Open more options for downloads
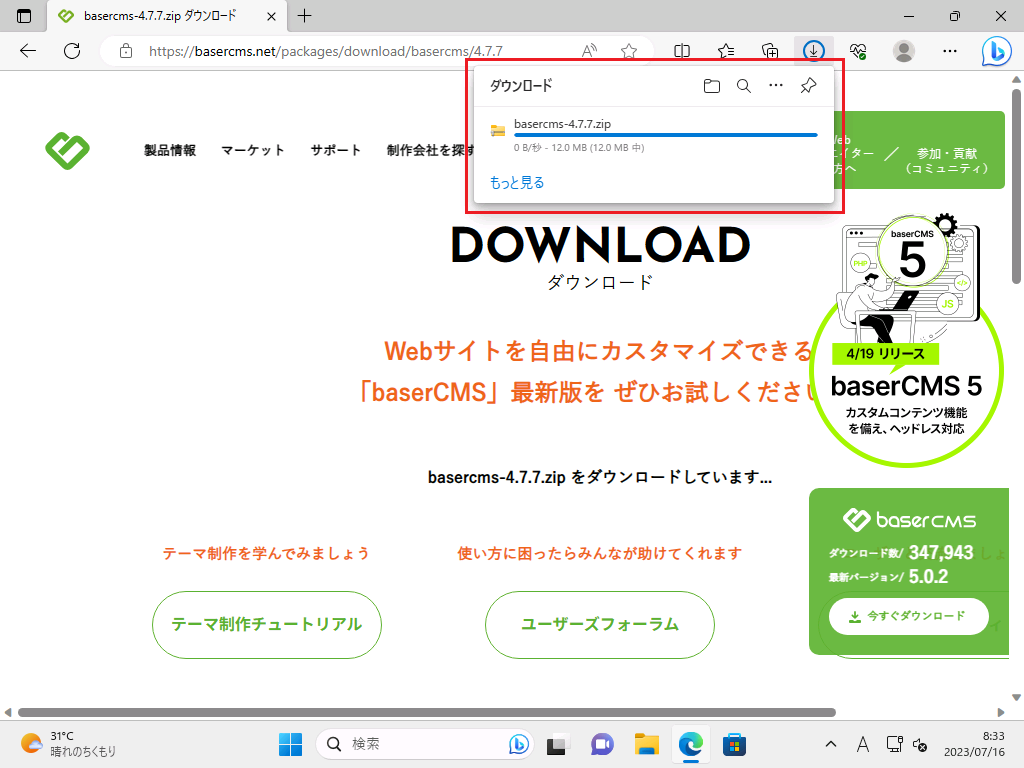 776,86
